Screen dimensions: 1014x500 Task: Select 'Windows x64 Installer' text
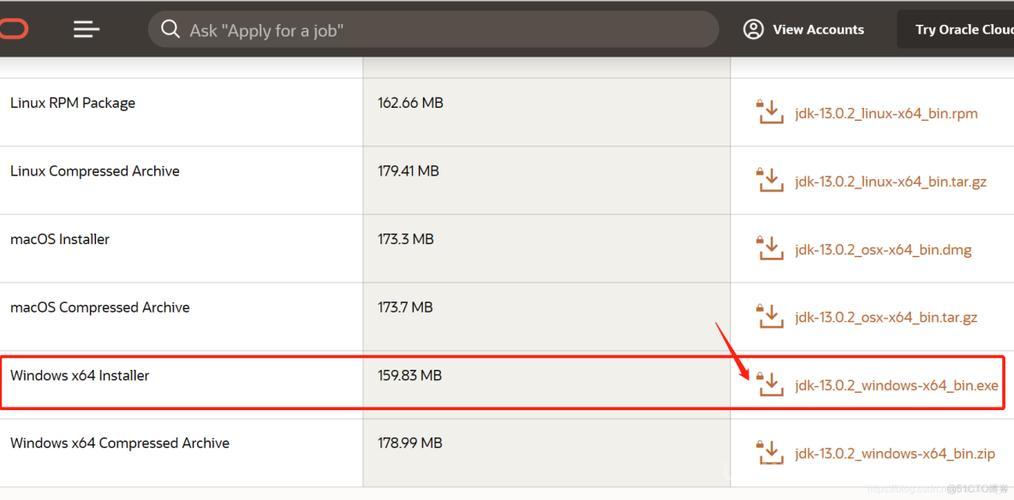coord(80,375)
